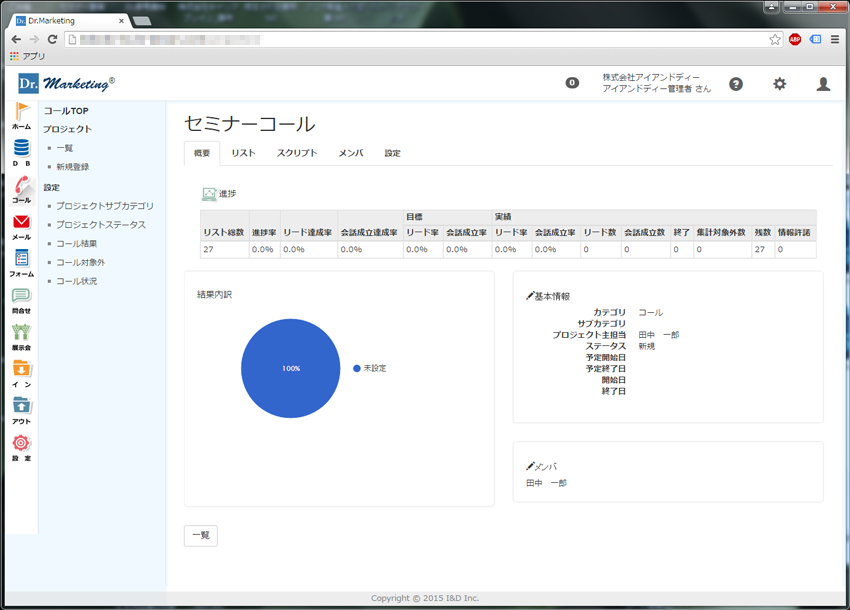This screenshot has width=850, height=610.
Task: Switch to the リスト tab
Action: tap(243, 153)
